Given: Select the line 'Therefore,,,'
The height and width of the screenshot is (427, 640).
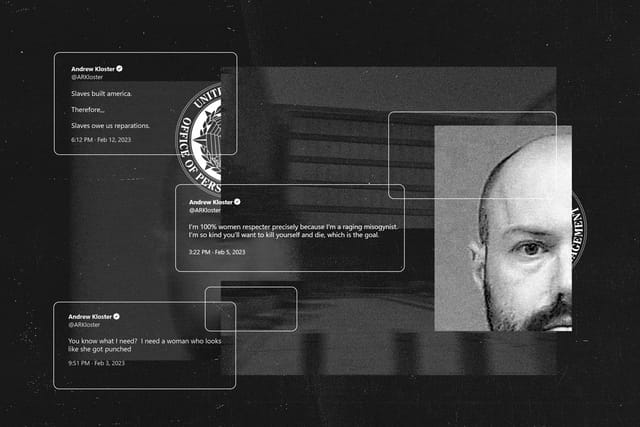Looking at the screenshot, I should coord(88,110).
